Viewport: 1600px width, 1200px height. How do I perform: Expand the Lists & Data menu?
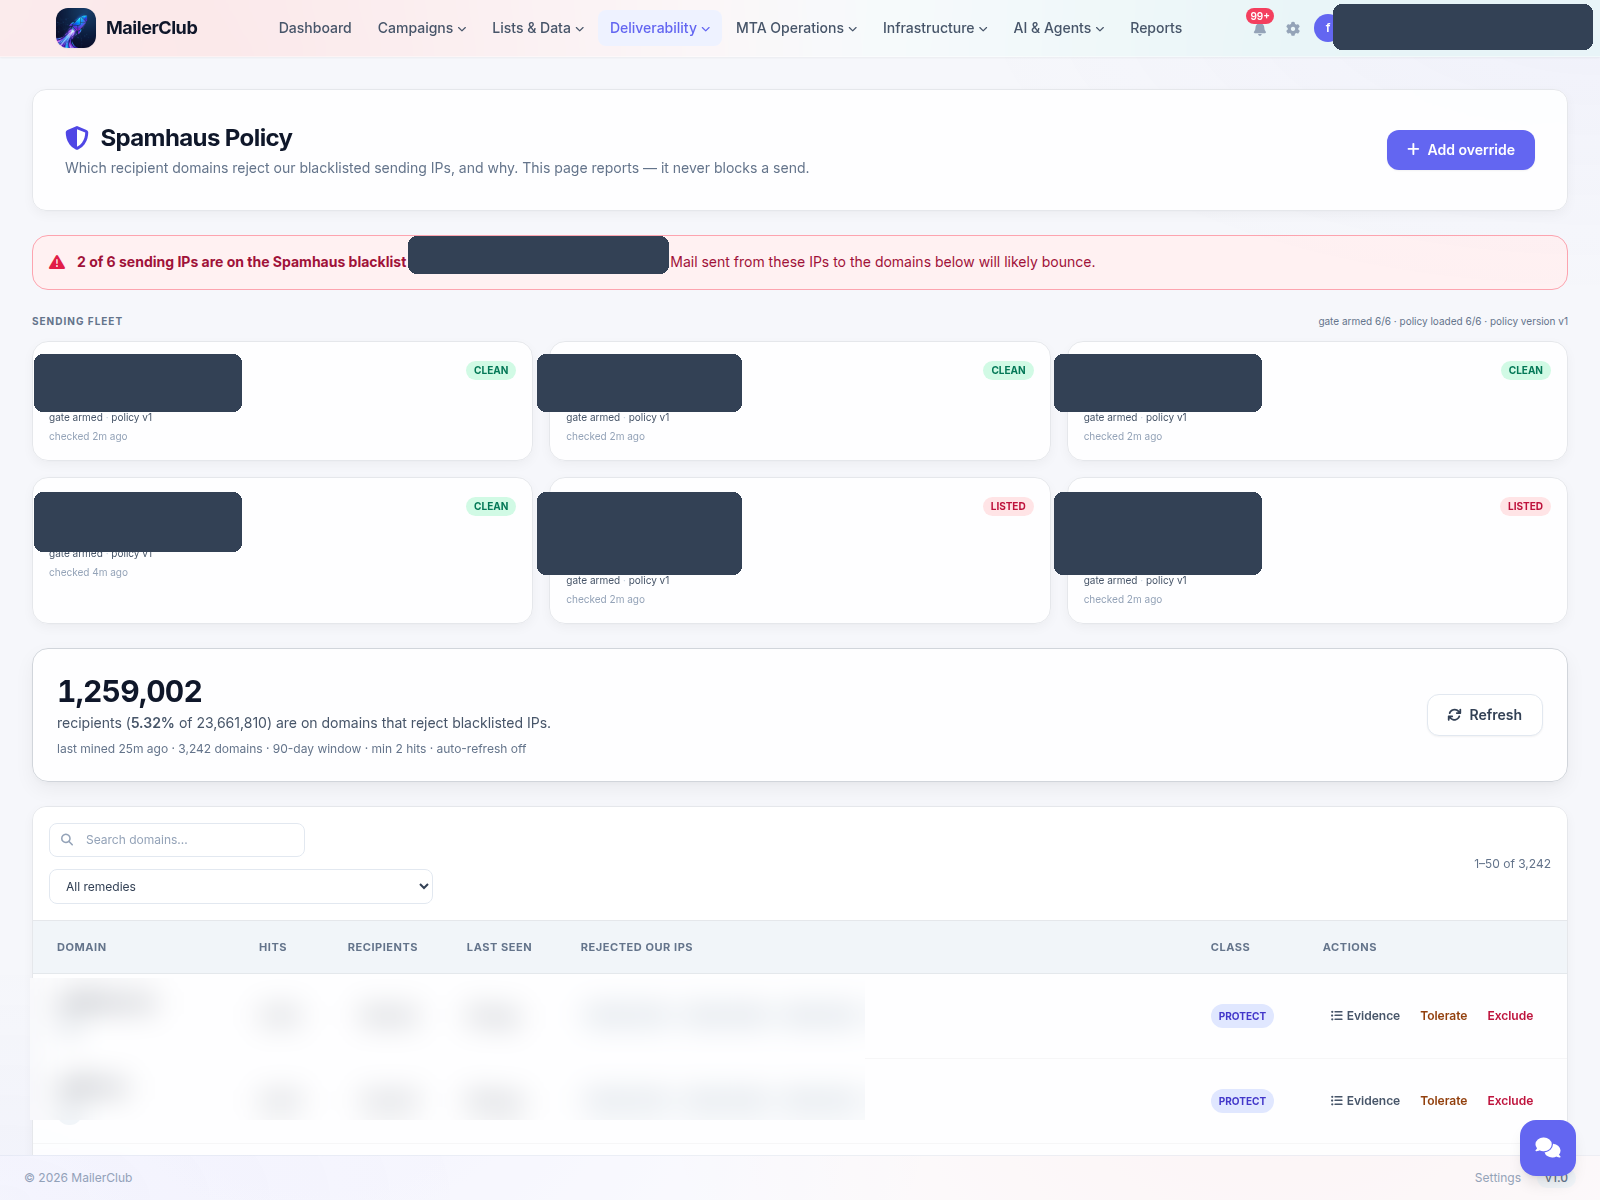coord(538,28)
